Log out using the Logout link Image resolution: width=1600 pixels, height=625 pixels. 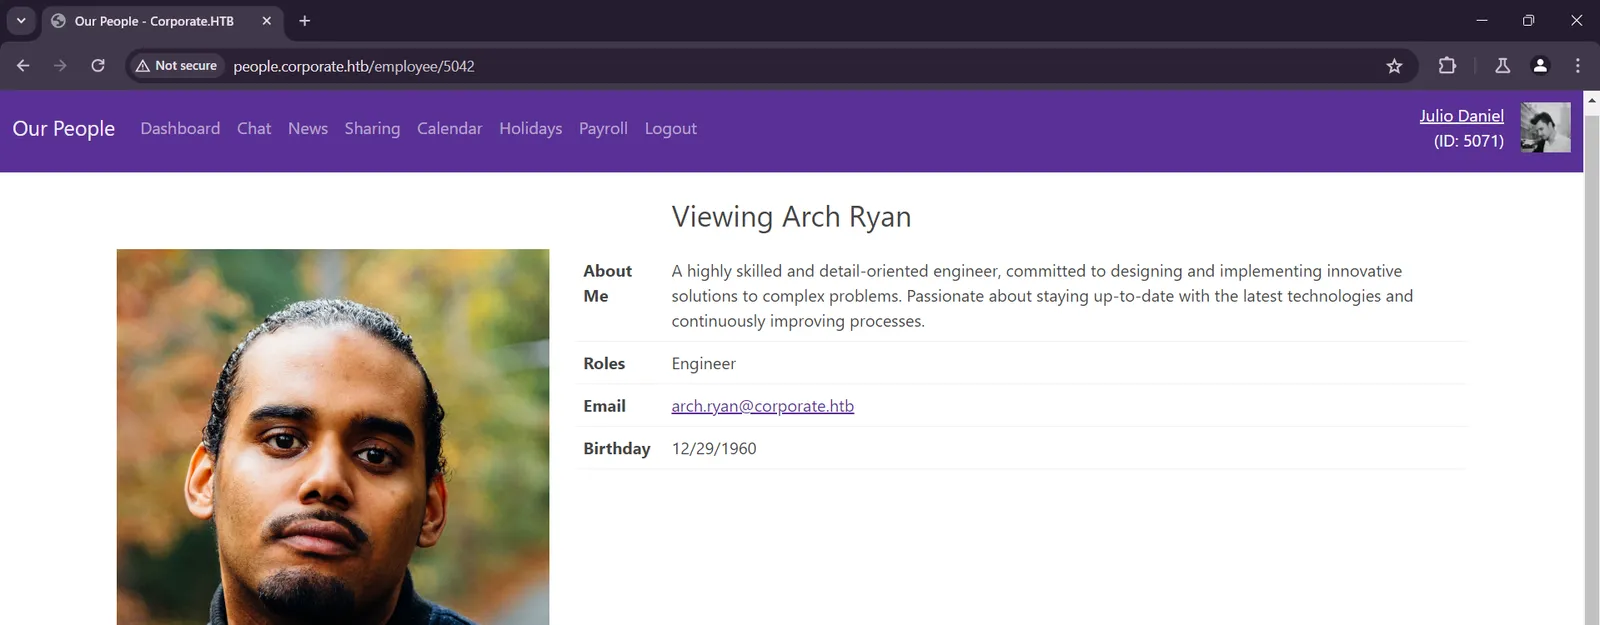tap(670, 129)
